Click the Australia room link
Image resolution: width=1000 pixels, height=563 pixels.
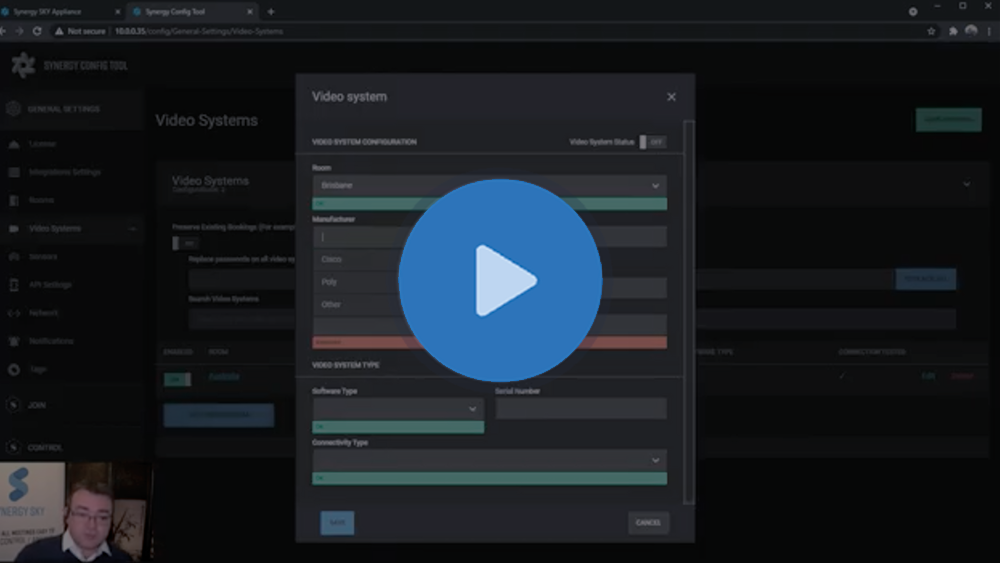[224, 377]
